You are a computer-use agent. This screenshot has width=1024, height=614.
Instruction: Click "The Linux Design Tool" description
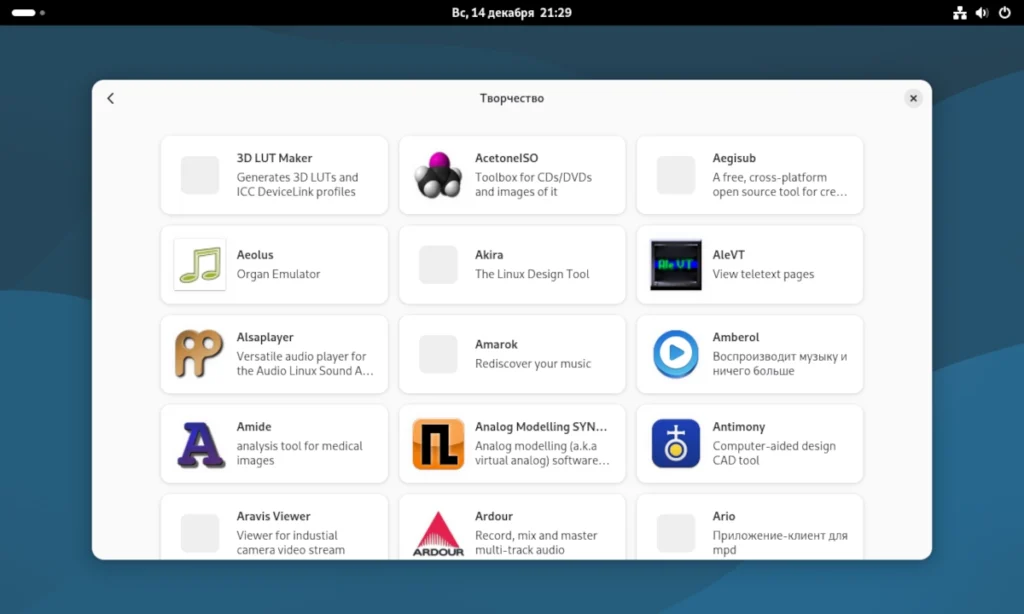pos(532,274)
